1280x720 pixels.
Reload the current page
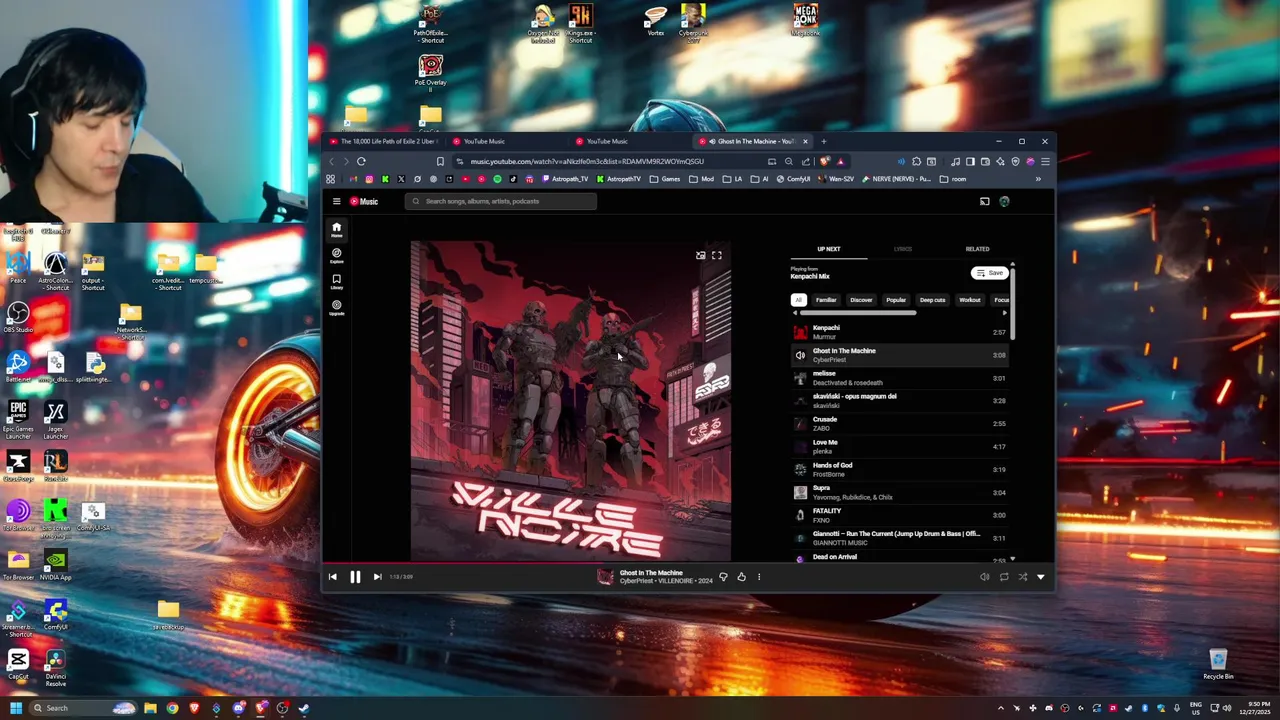361,161
